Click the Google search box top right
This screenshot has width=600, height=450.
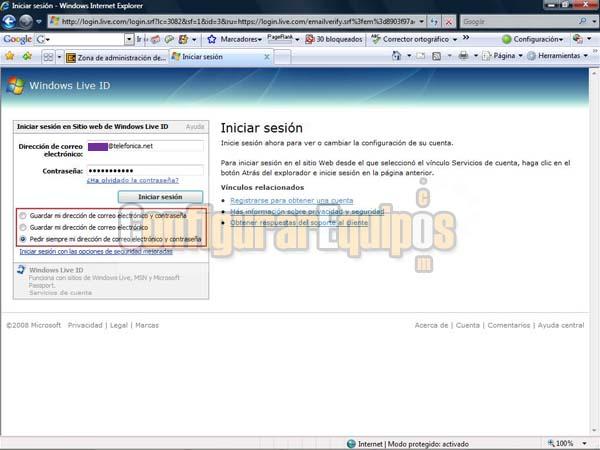click(520, 21)
